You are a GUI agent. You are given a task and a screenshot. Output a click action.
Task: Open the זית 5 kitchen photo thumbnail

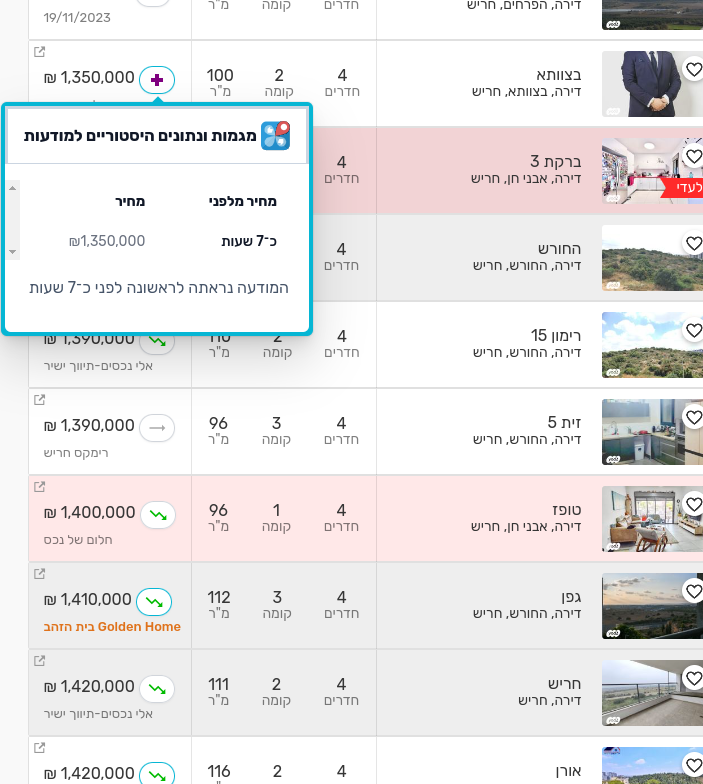click(639, 431)
